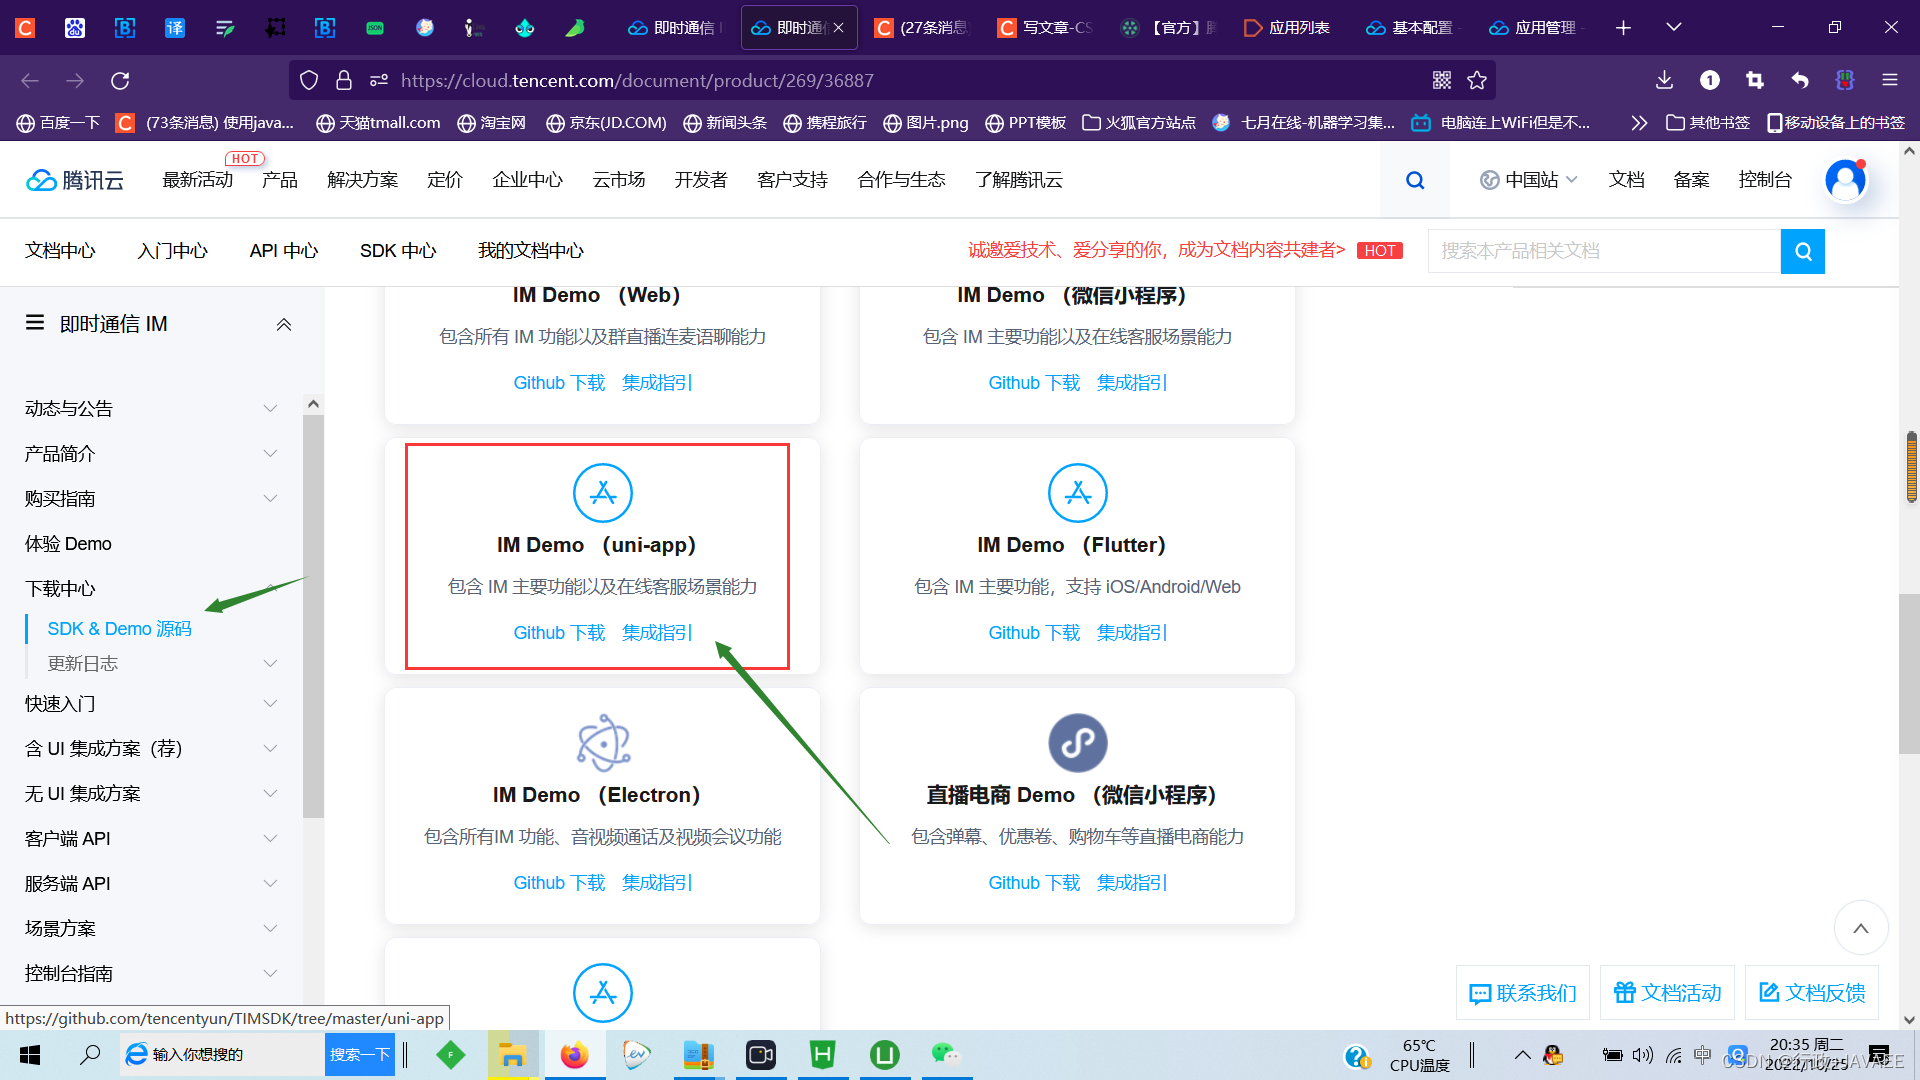Open Firefox from the taskbar
The width and height of the screenshot is (1920, 1080).
(575, 1055)
